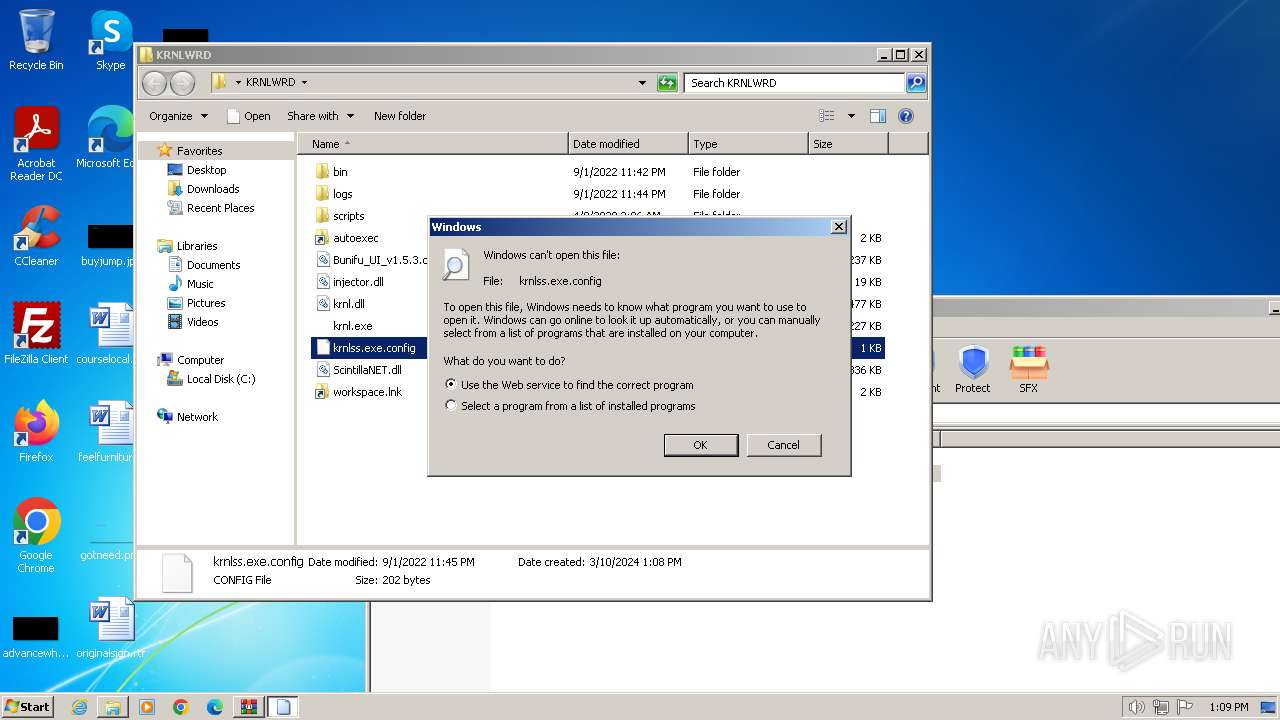Open the Organize dropdown menu

click(x=179, y=116)
